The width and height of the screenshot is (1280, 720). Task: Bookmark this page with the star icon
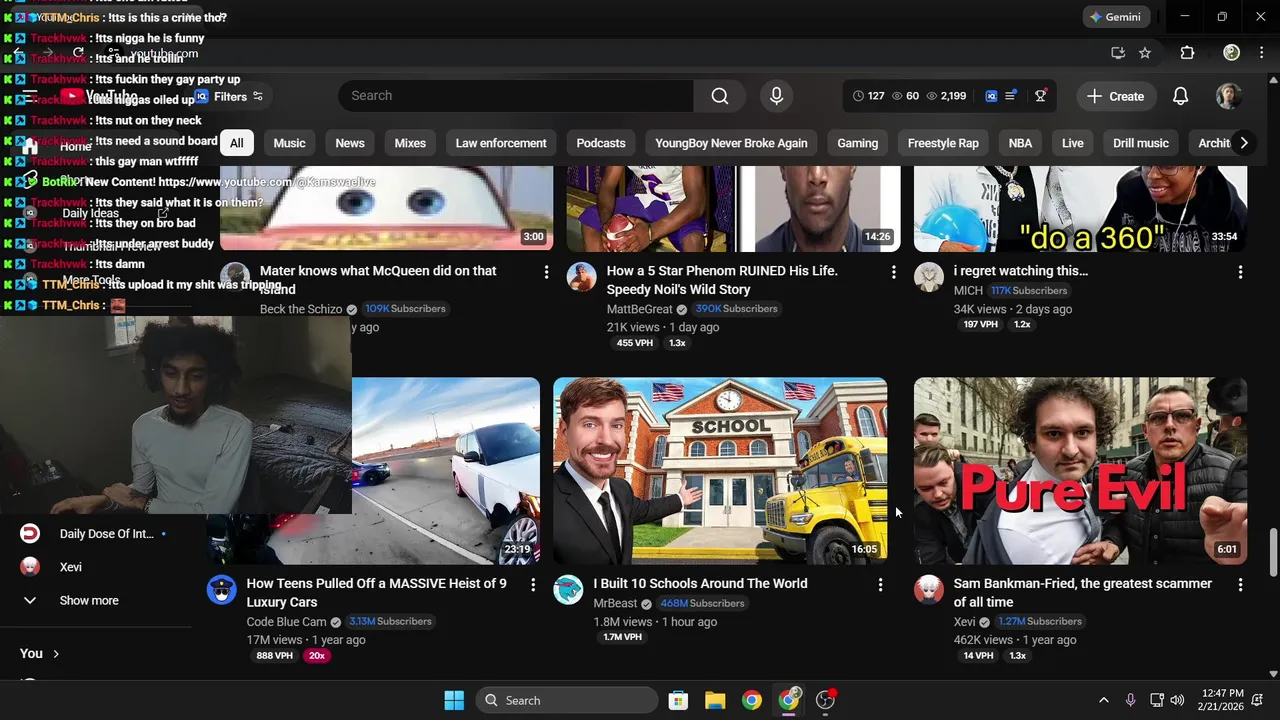click(x=1145, y=53)
